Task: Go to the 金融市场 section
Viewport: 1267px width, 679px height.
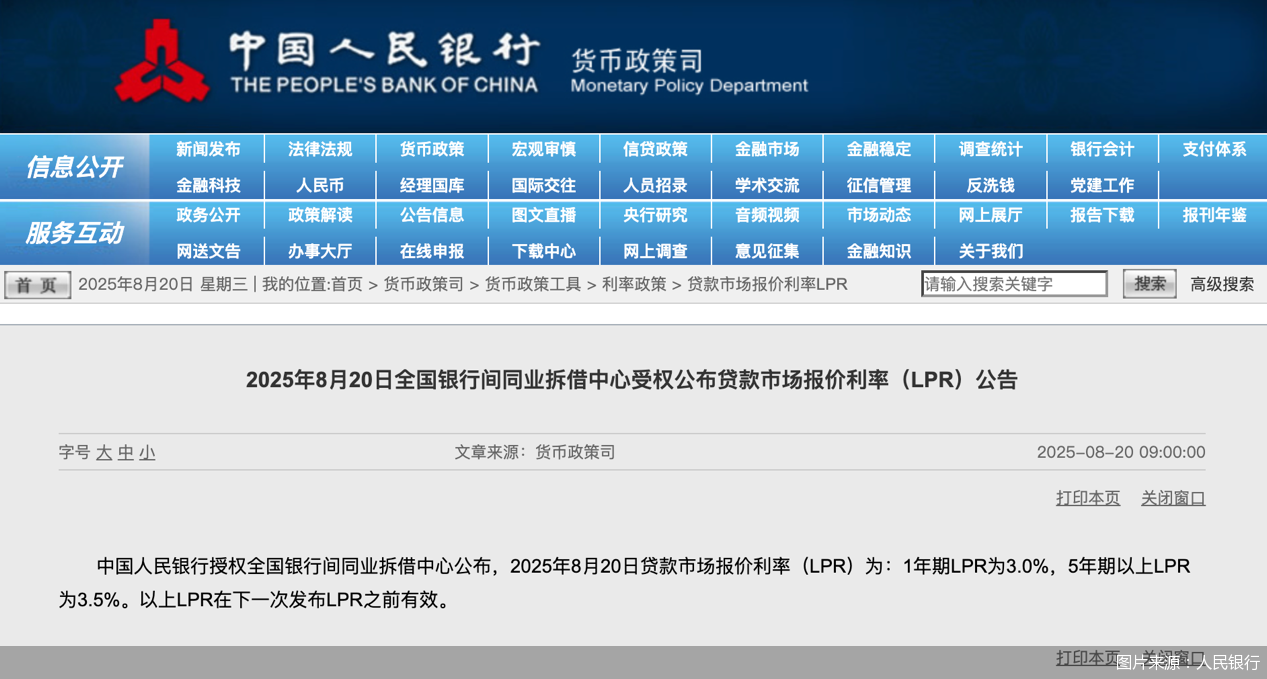Action: click(767, 149)
